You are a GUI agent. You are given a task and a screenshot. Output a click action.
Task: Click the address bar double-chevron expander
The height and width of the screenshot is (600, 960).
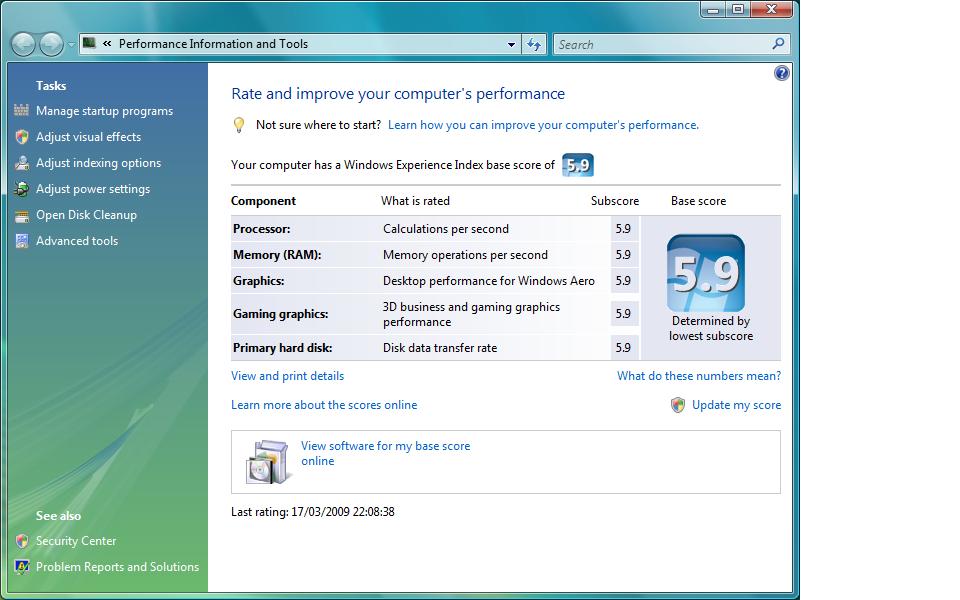pyautogui.click(x=107, y=43)
